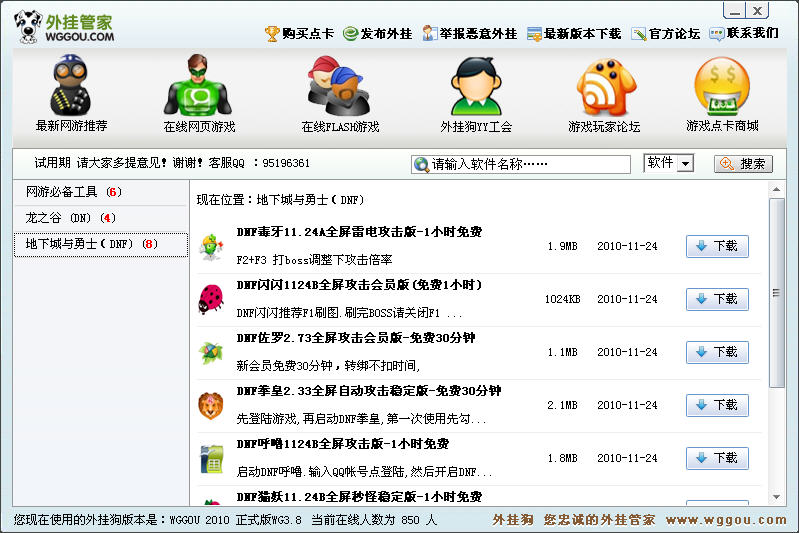Click the search box globe icon
This screenshot has height=533, width=799.
(x=421, y=164)
